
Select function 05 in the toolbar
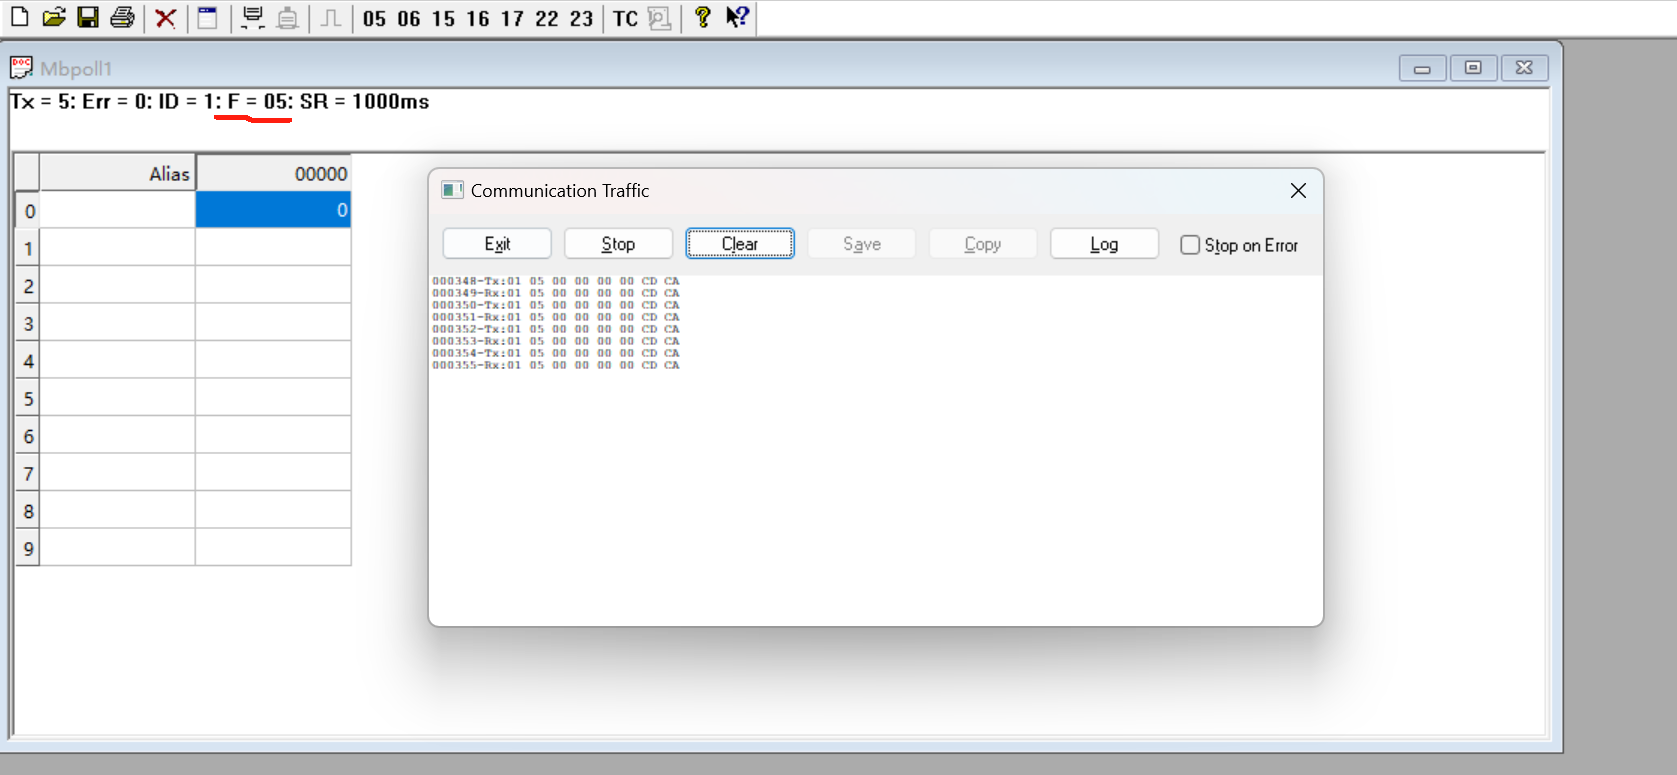tap(374, 19)
